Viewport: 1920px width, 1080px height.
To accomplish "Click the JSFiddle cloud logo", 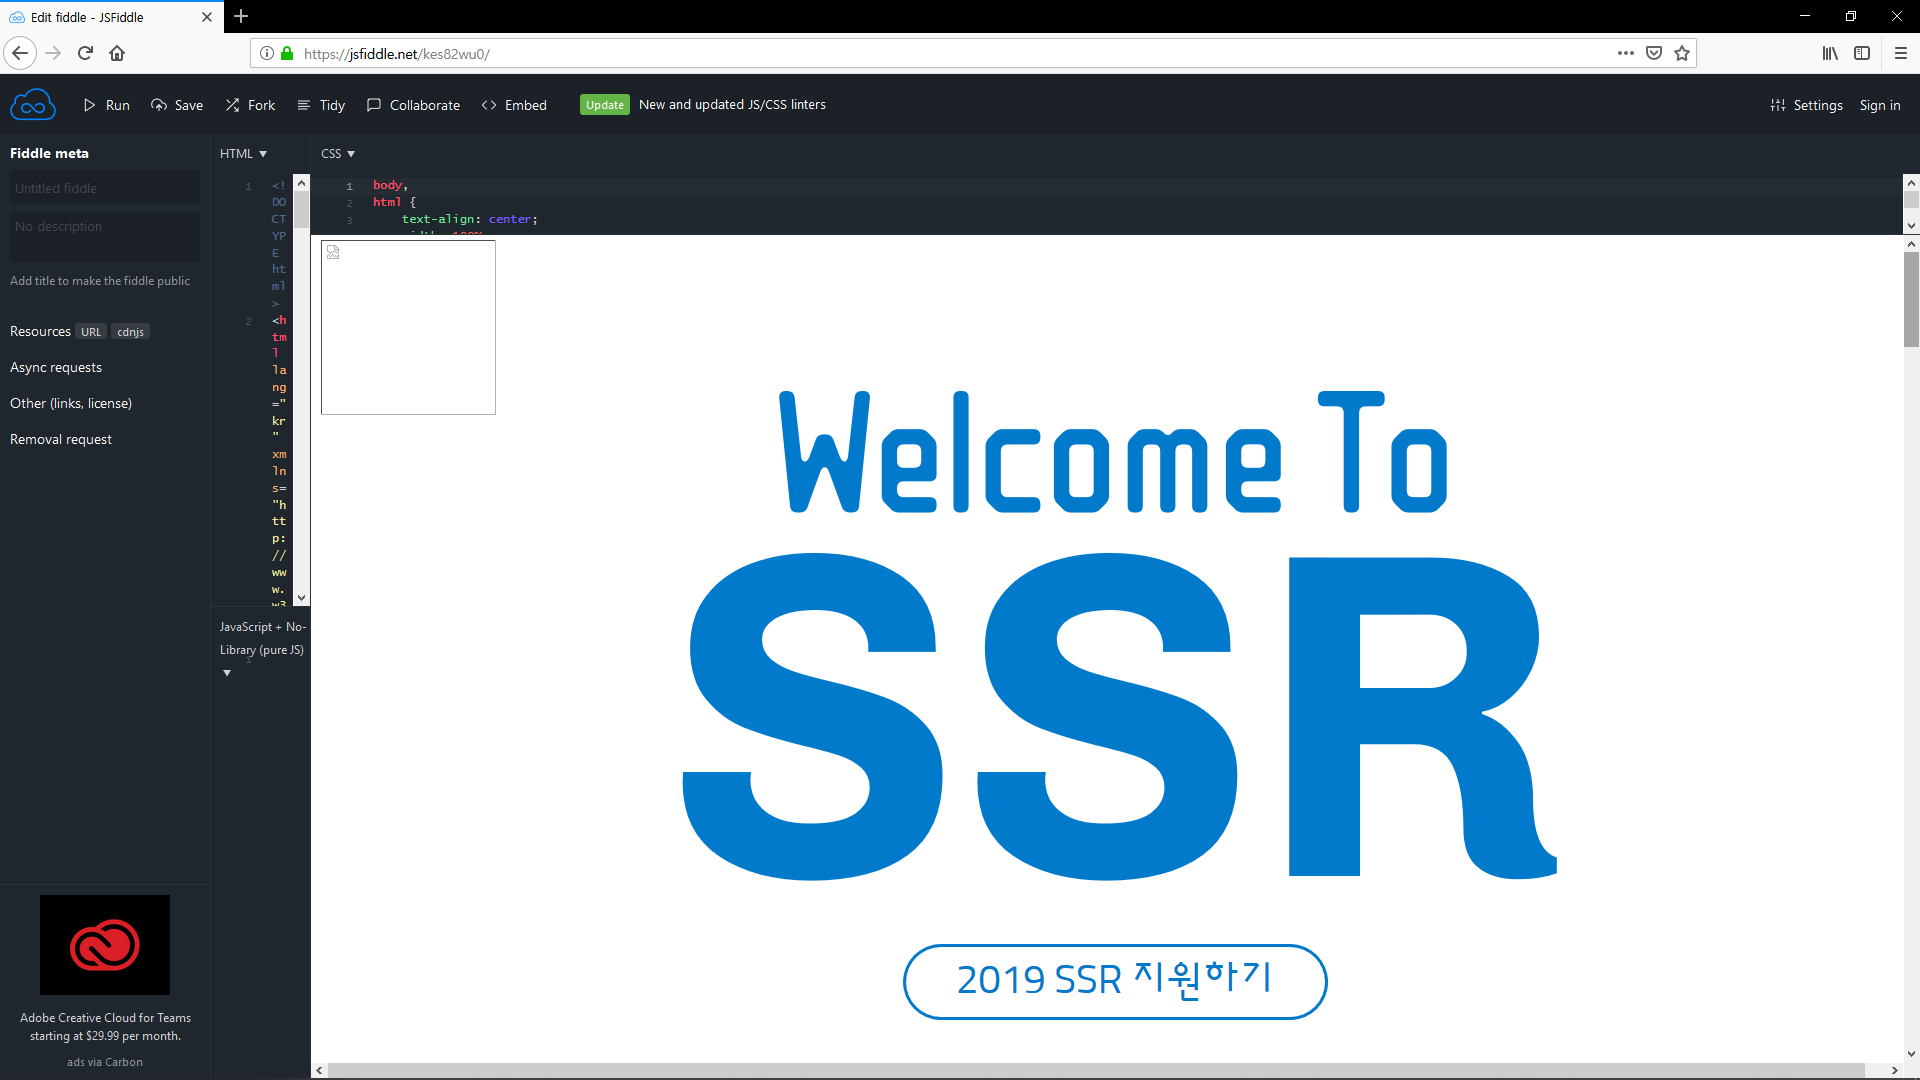I will point(32,105).
